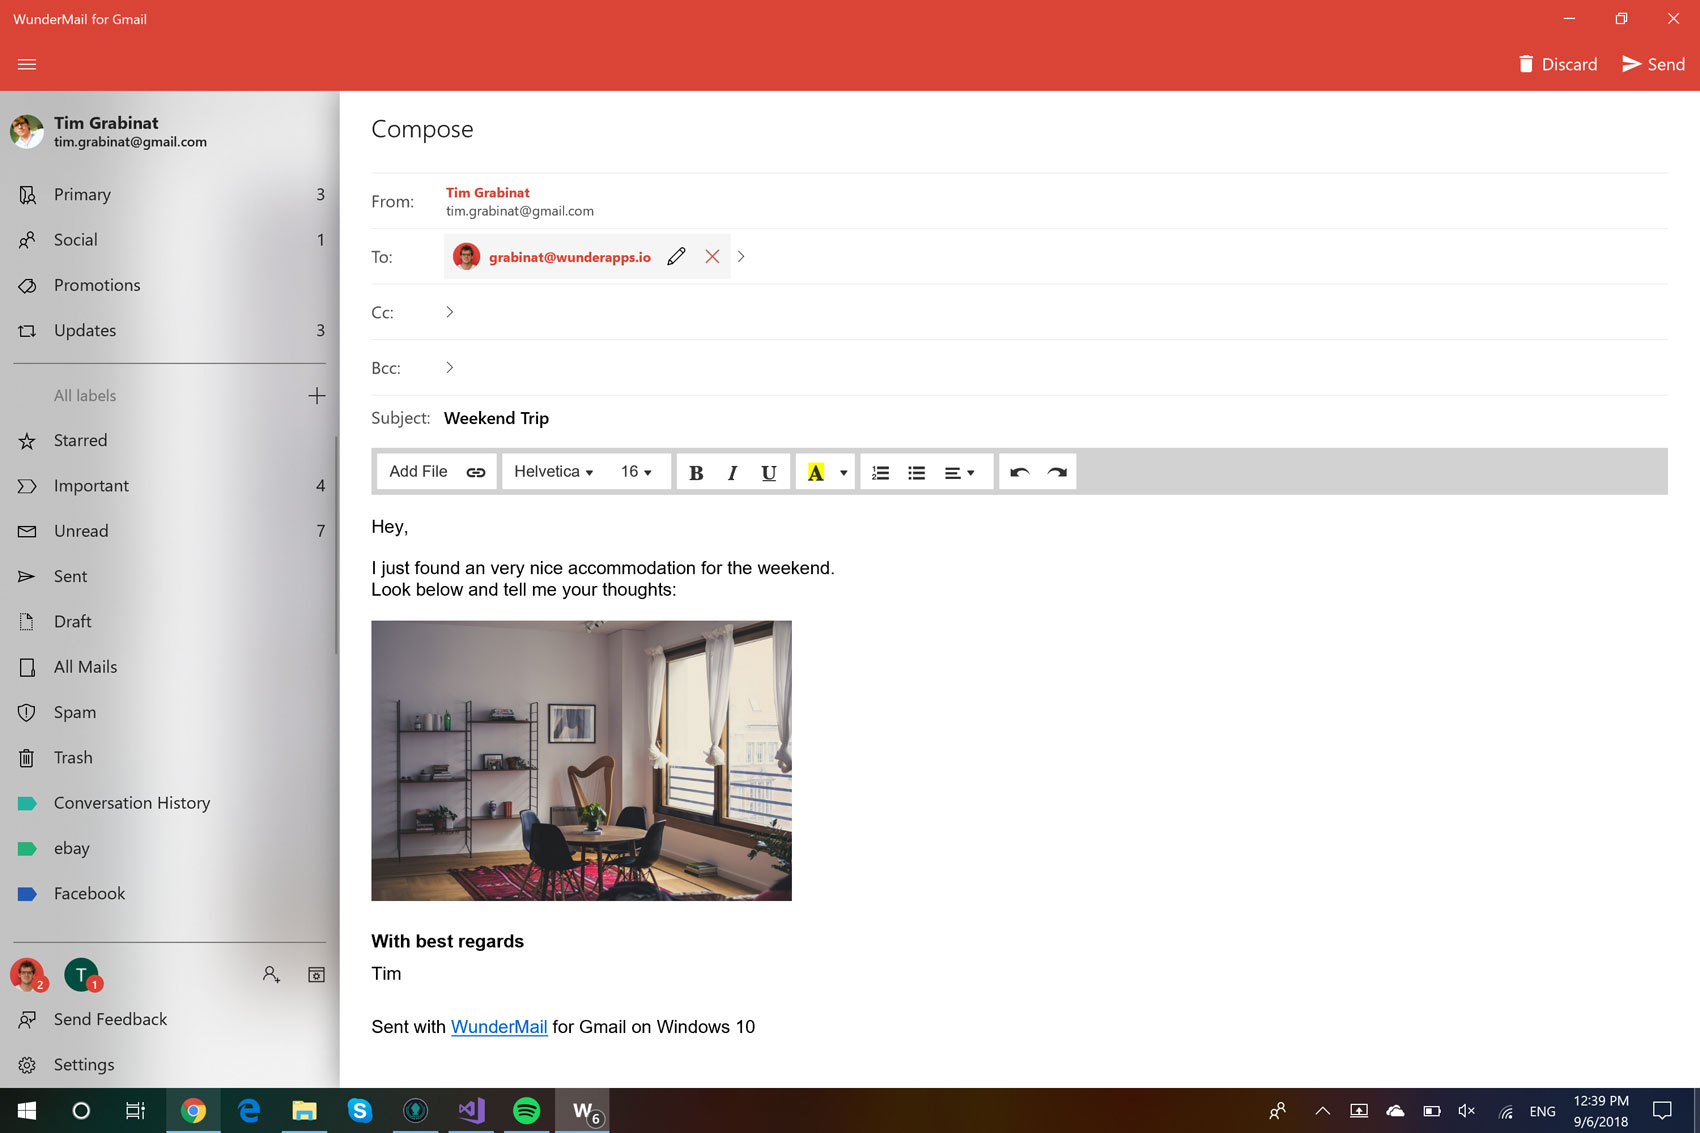1700x1133 pixels.
Task: Open Skype from the taskbar
Action: pyautogui.click(x=360, y=1111)
